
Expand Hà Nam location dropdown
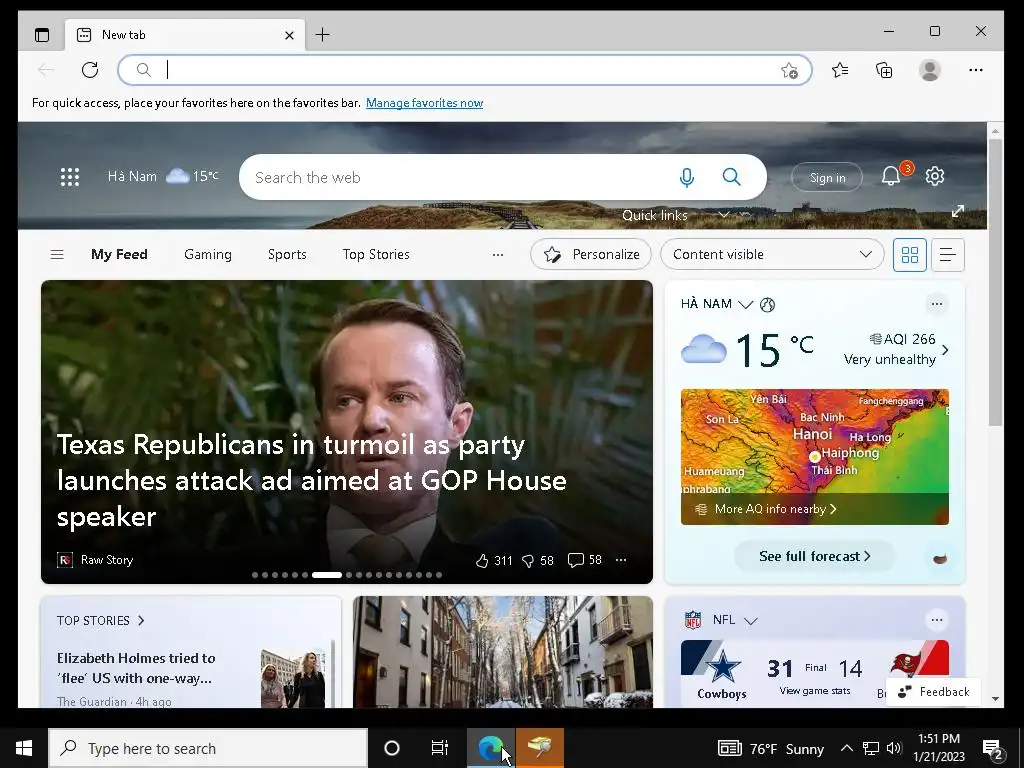[x=745, y=304]
